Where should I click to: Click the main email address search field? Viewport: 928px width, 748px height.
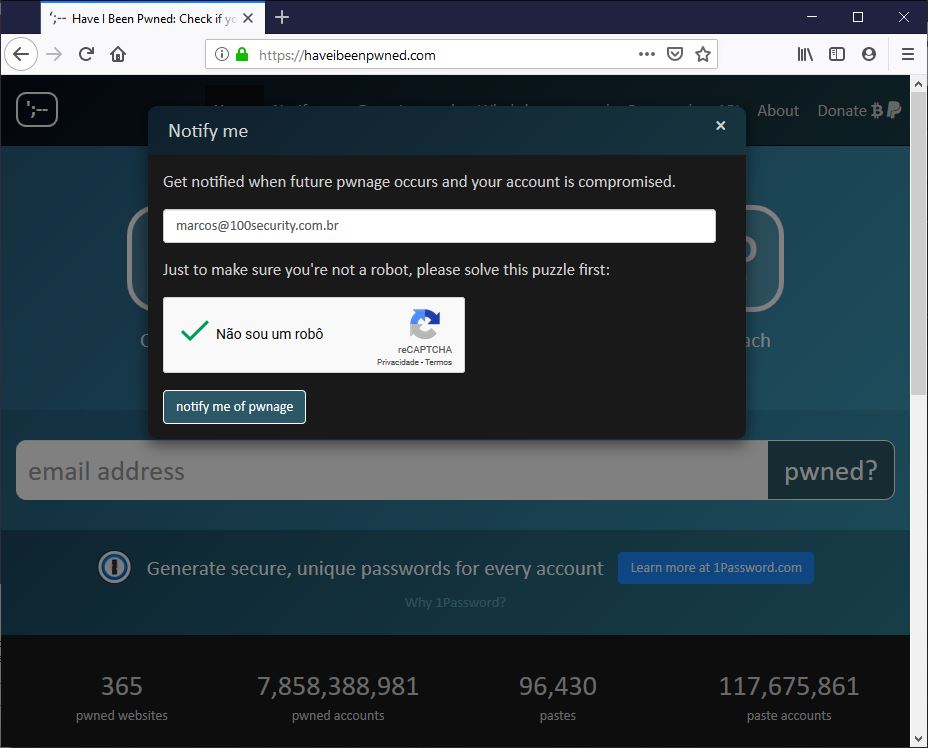click(392, 470)
